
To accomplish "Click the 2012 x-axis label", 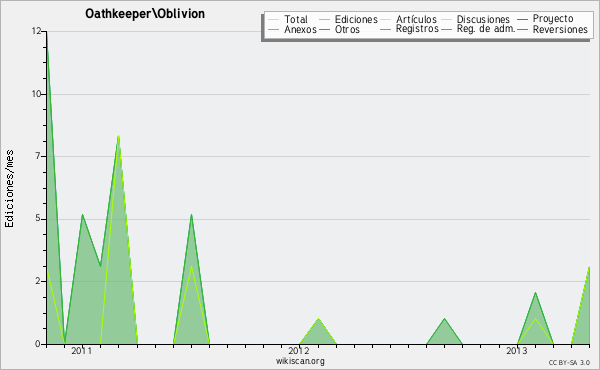I will point(299,350).
